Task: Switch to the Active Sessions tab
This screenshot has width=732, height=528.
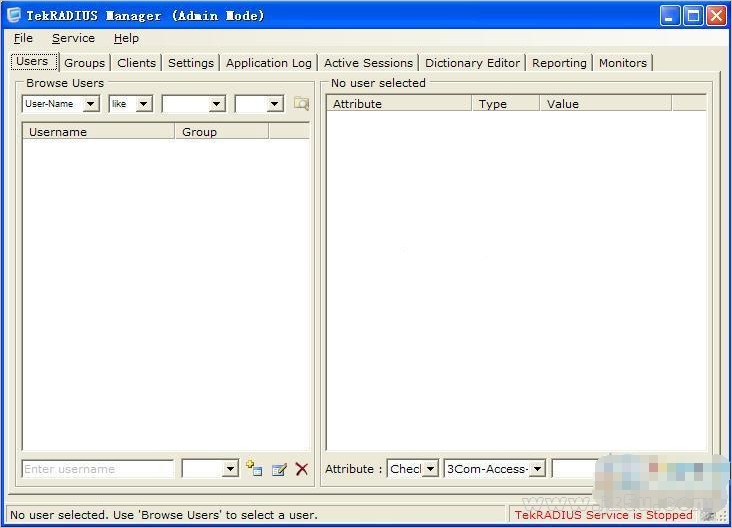Action: 368,63
